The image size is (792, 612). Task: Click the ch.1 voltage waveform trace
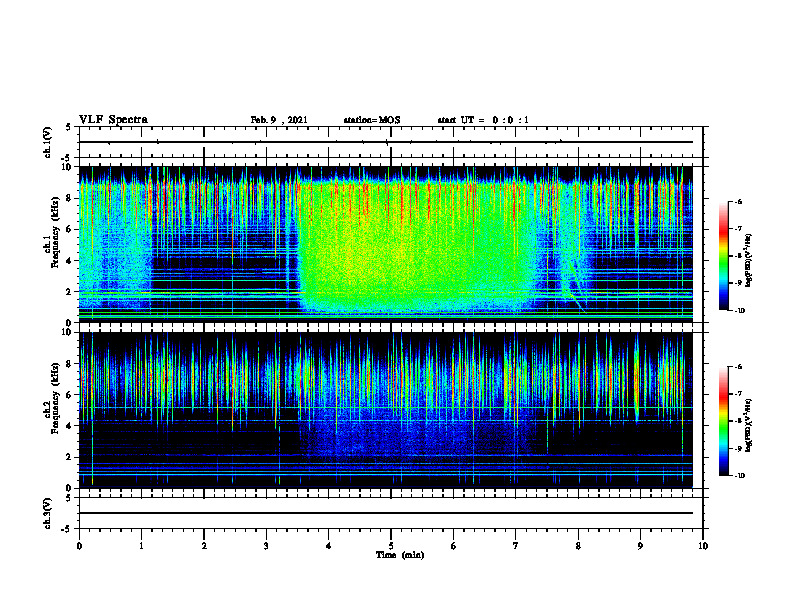pyautogui.click(x=386, y=142)
